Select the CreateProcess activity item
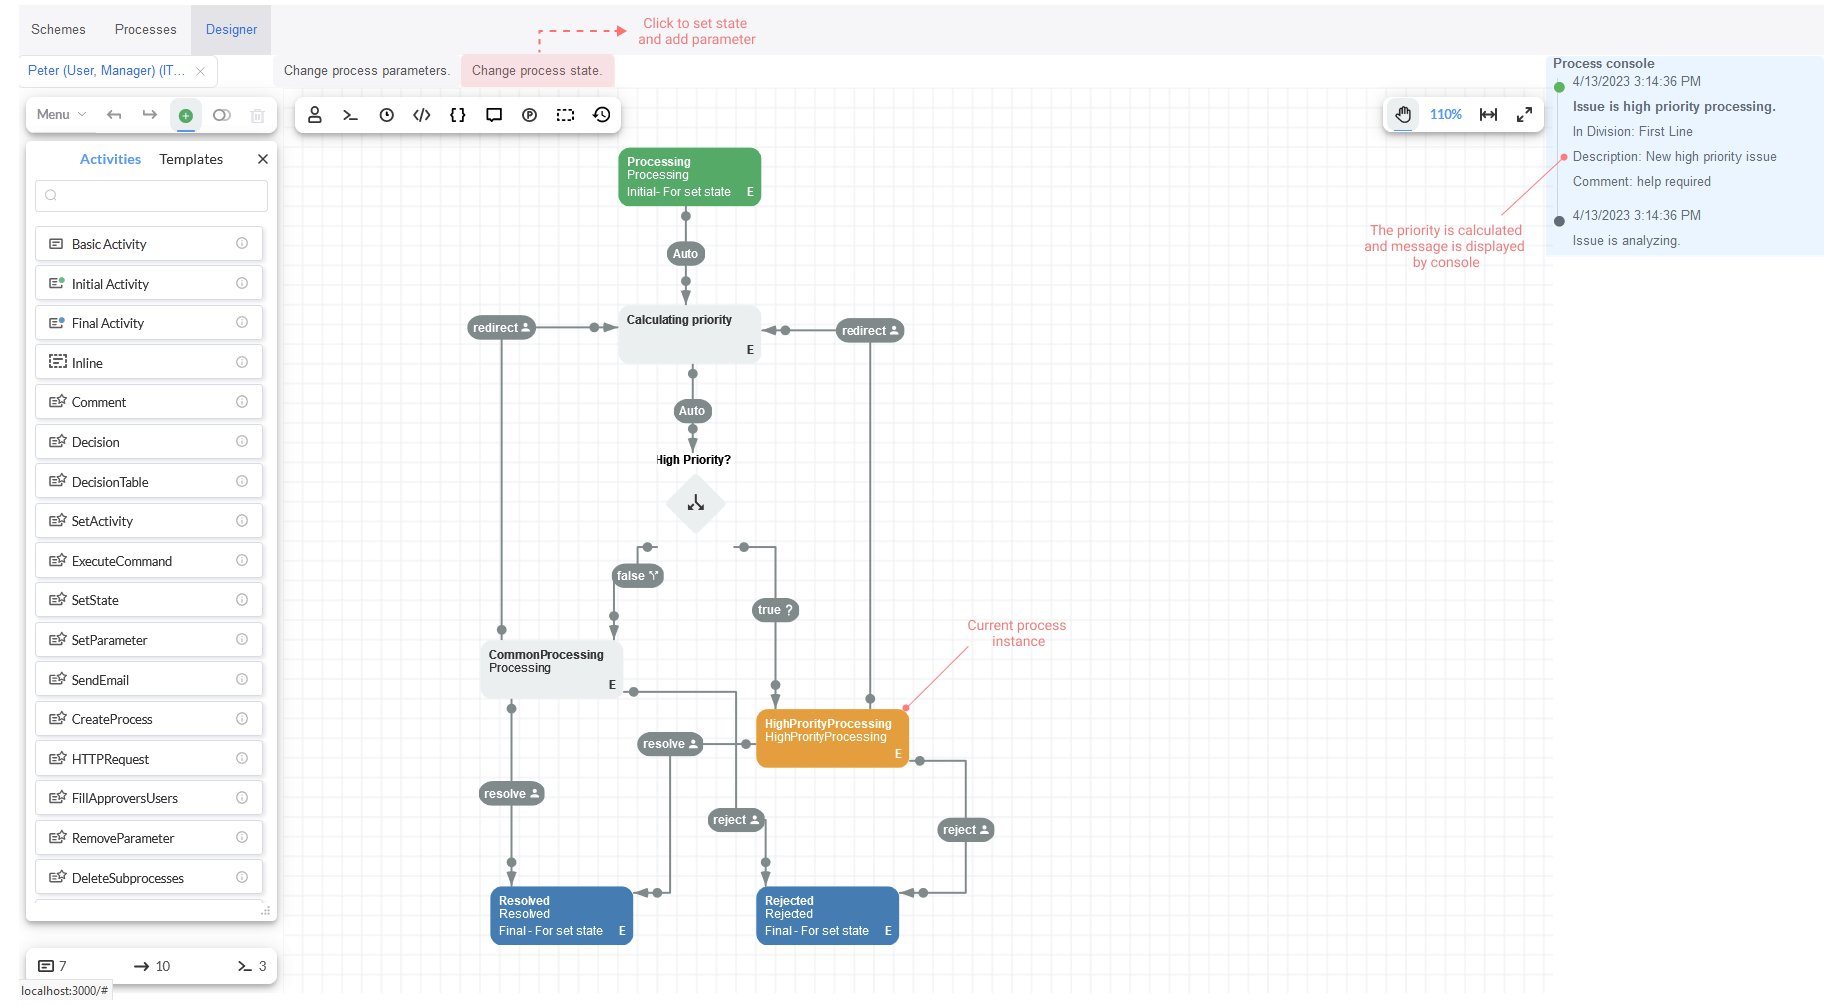 (x=149, y=719)
